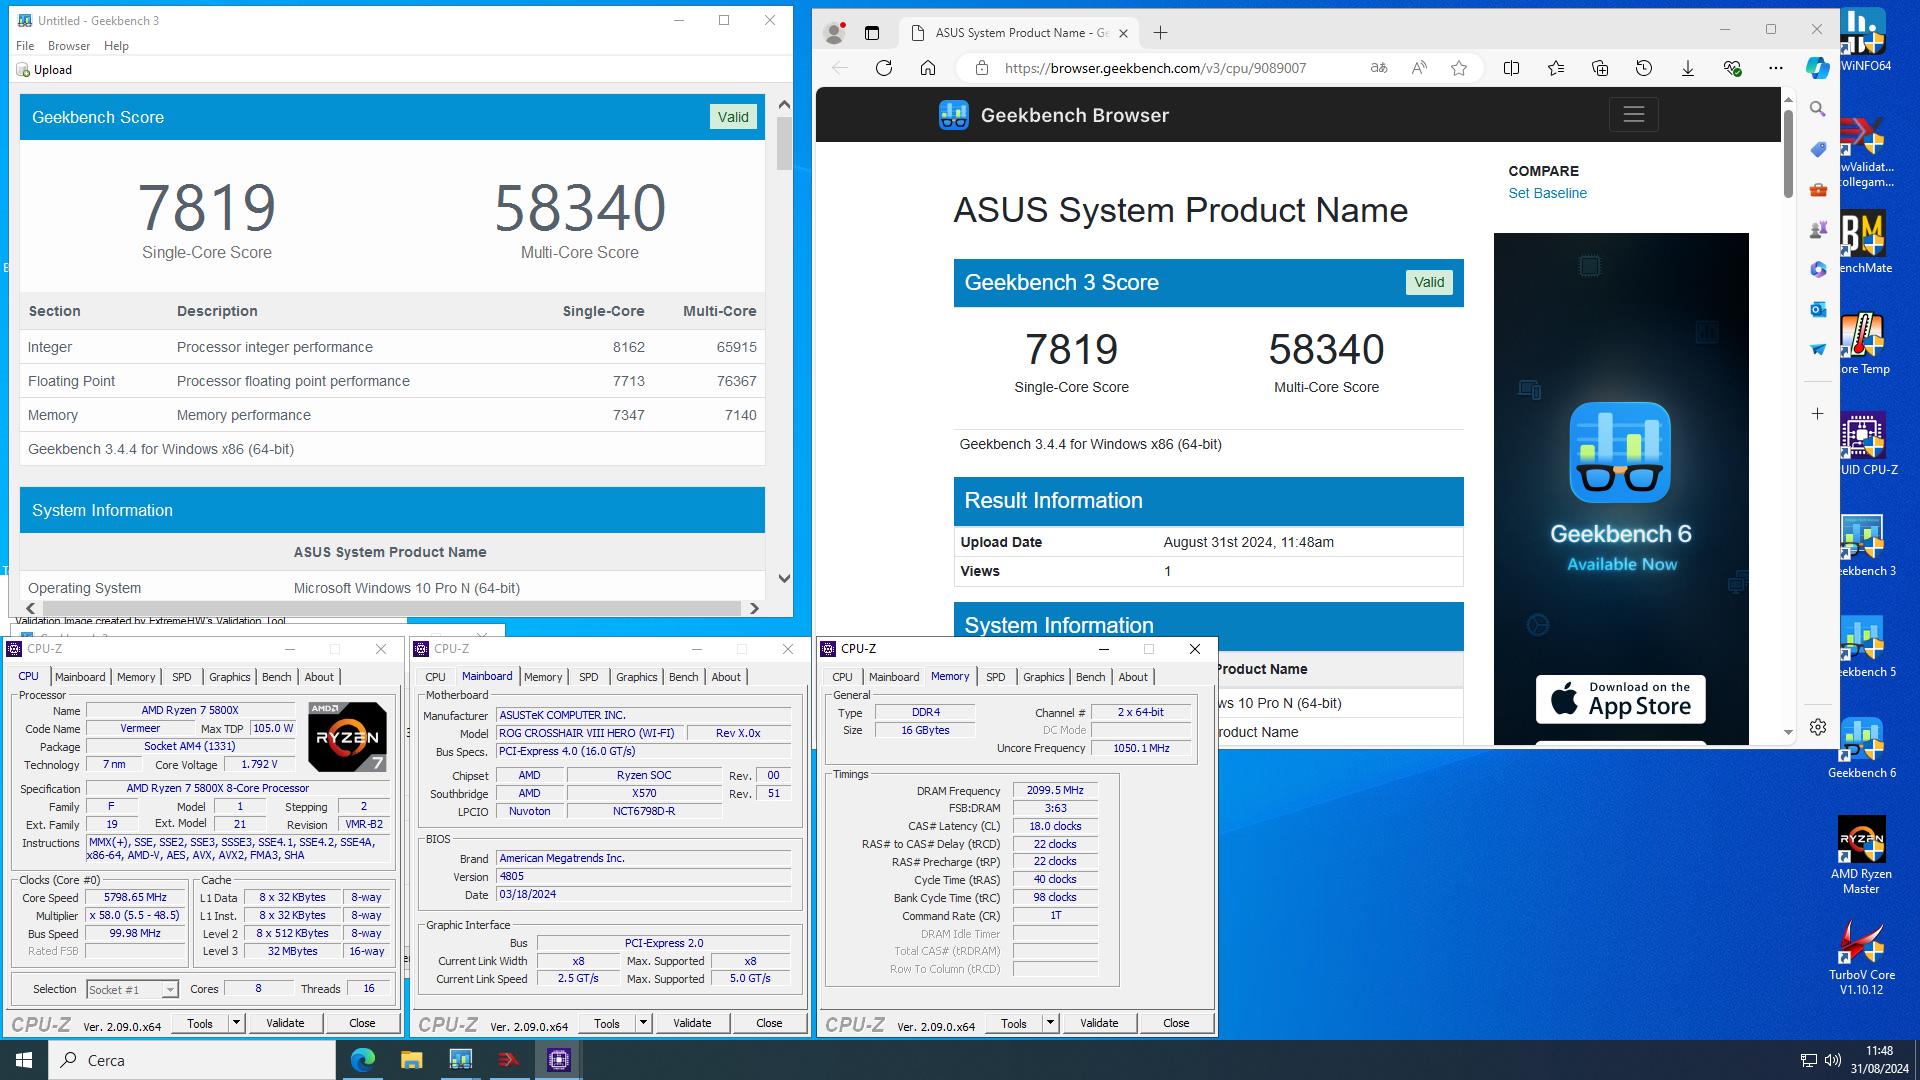Click read aloud icon in address bar
The width and height of the screenshot is (1920, 1080).
pos(1419,68)
